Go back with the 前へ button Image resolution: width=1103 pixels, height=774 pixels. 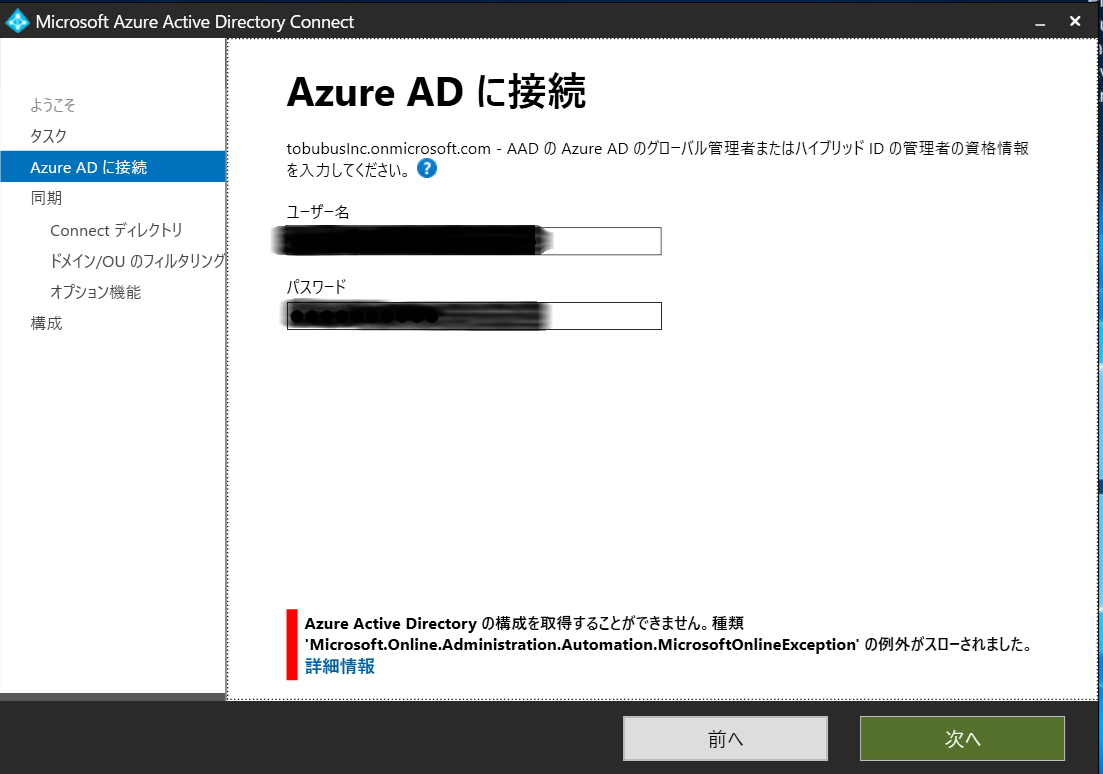tap(725, 739)
